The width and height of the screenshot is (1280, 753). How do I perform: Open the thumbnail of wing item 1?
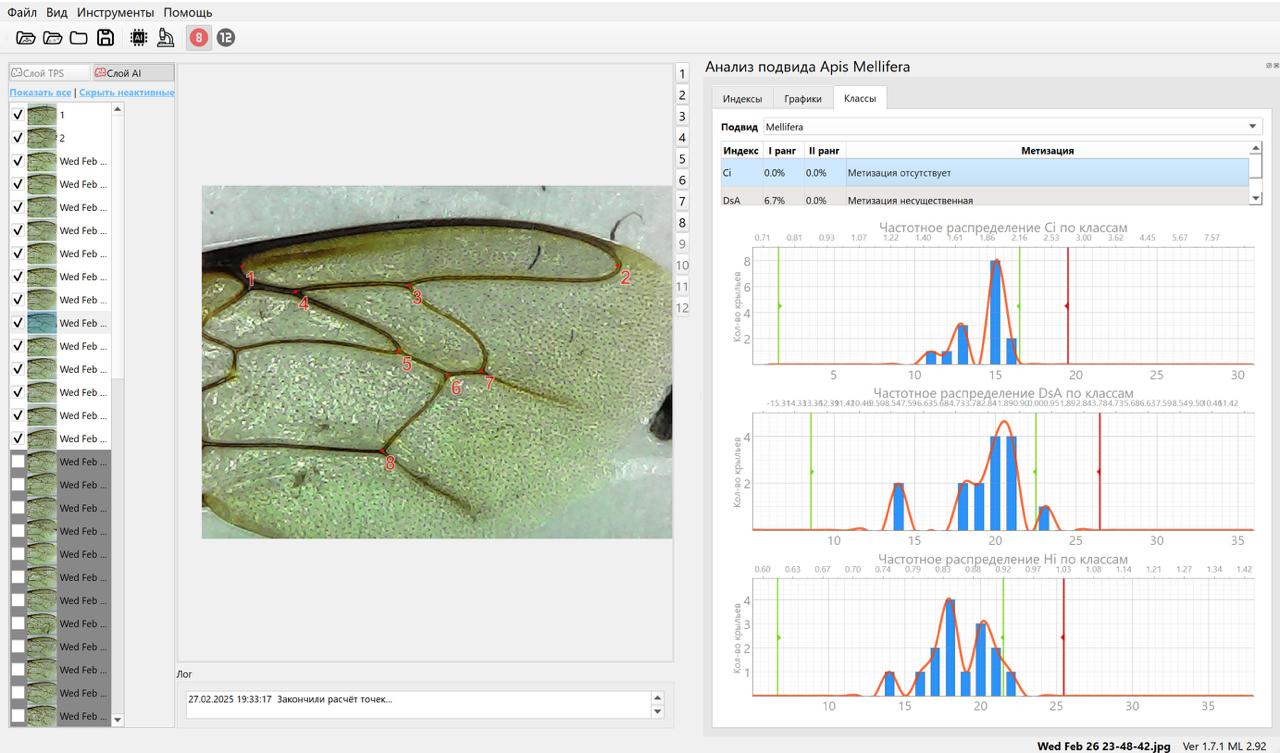(x=42, y=115)
